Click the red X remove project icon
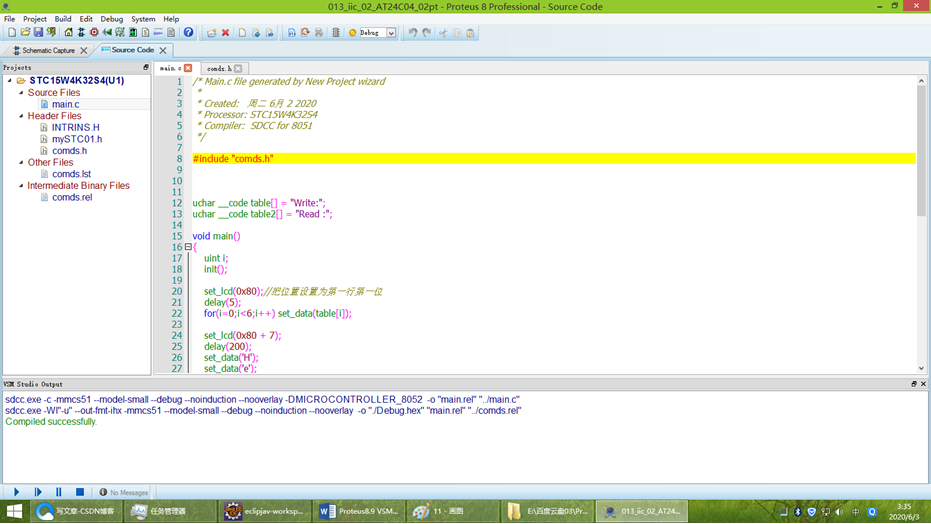This screenshot has width=931, height=524. [x=226, y=33]
